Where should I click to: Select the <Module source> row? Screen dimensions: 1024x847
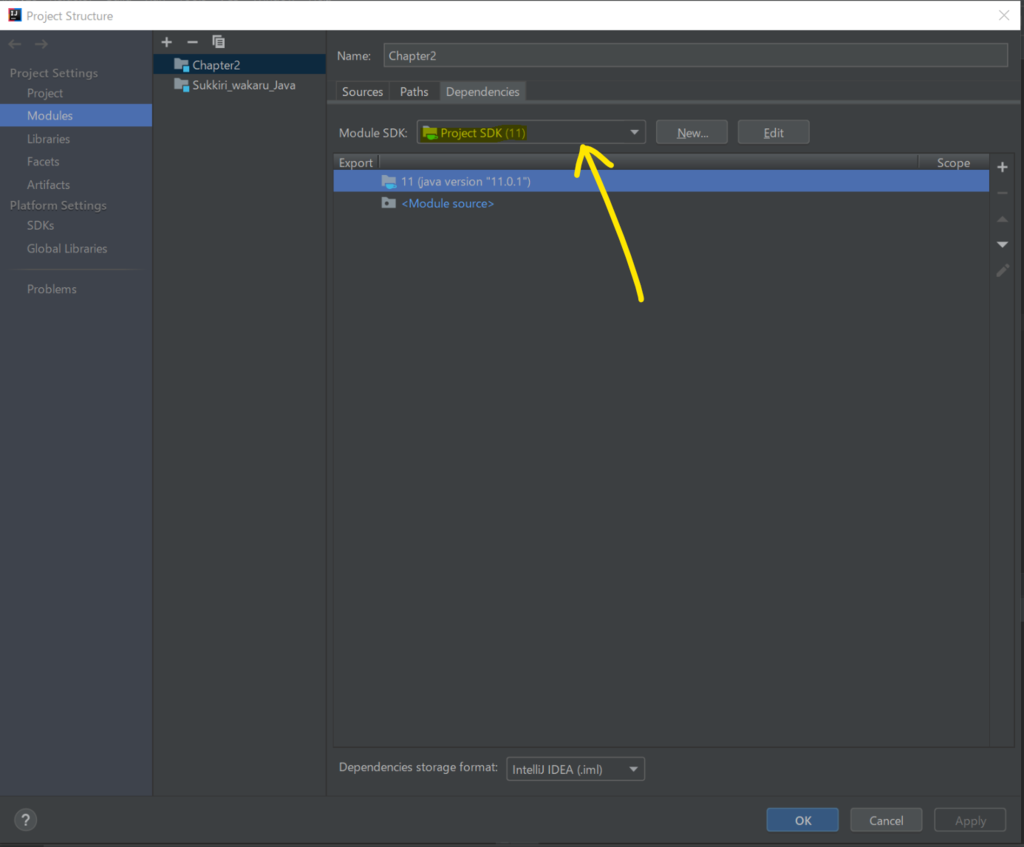tap(661, 203)
